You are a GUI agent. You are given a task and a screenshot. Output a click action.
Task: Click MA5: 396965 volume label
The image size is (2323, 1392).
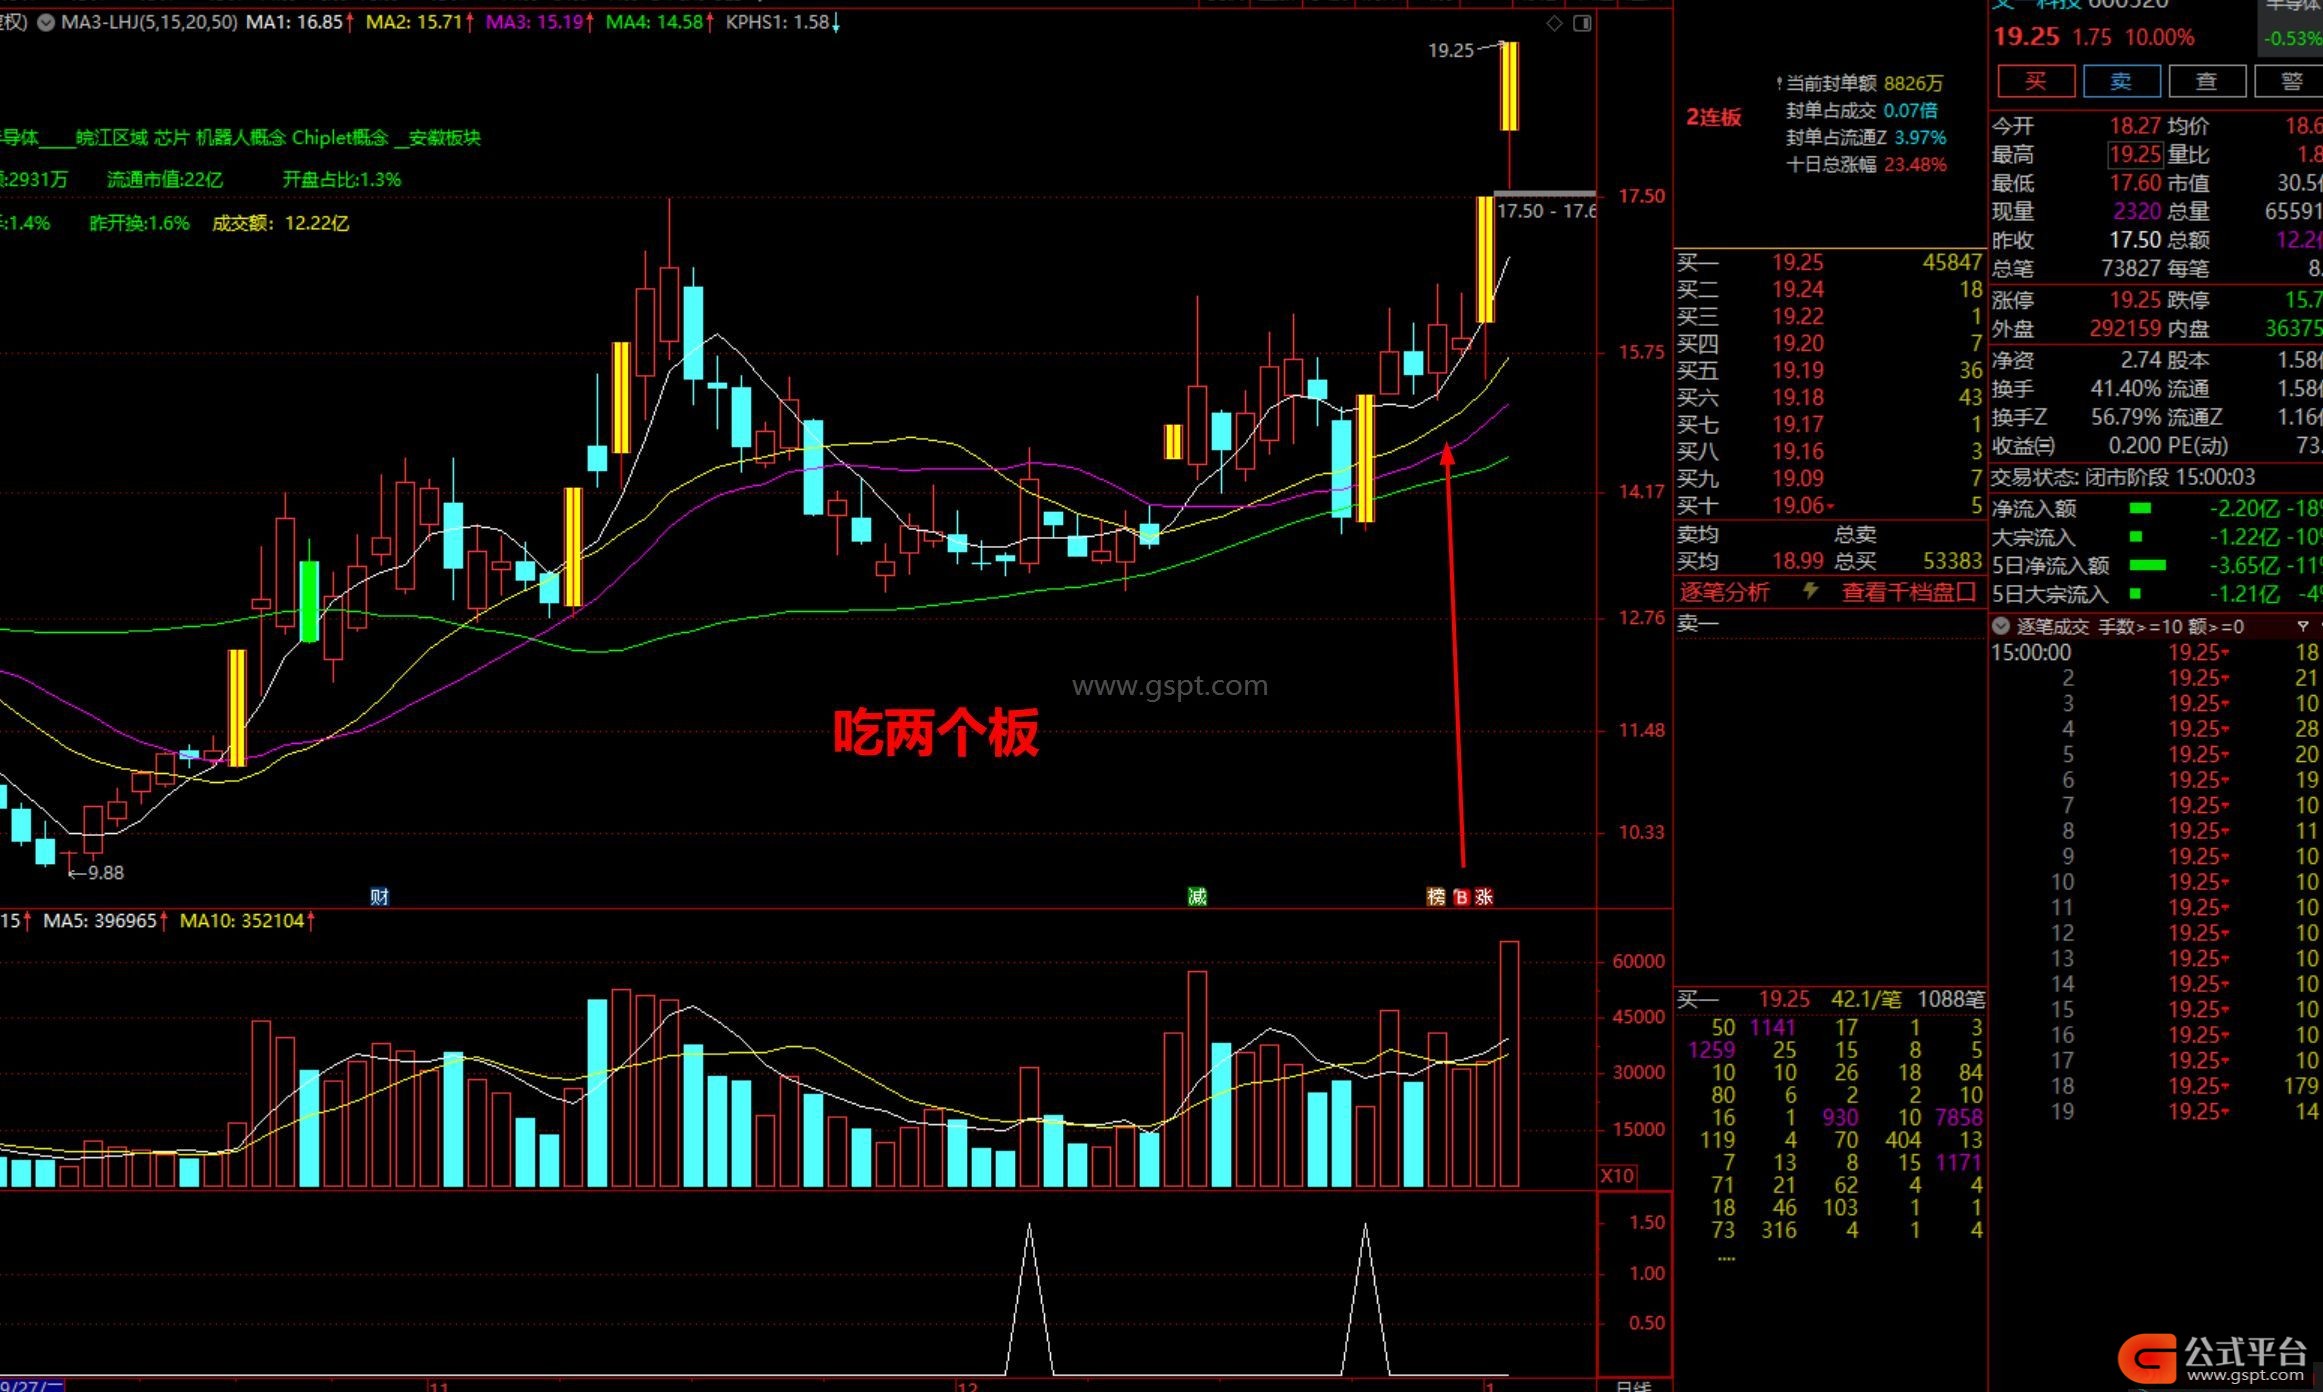[105, 920]
